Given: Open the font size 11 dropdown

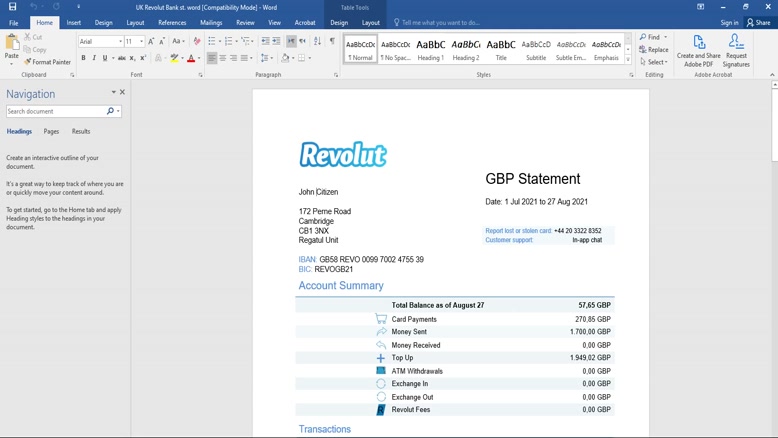Looking at the screenshot, I should click(141, 42).
